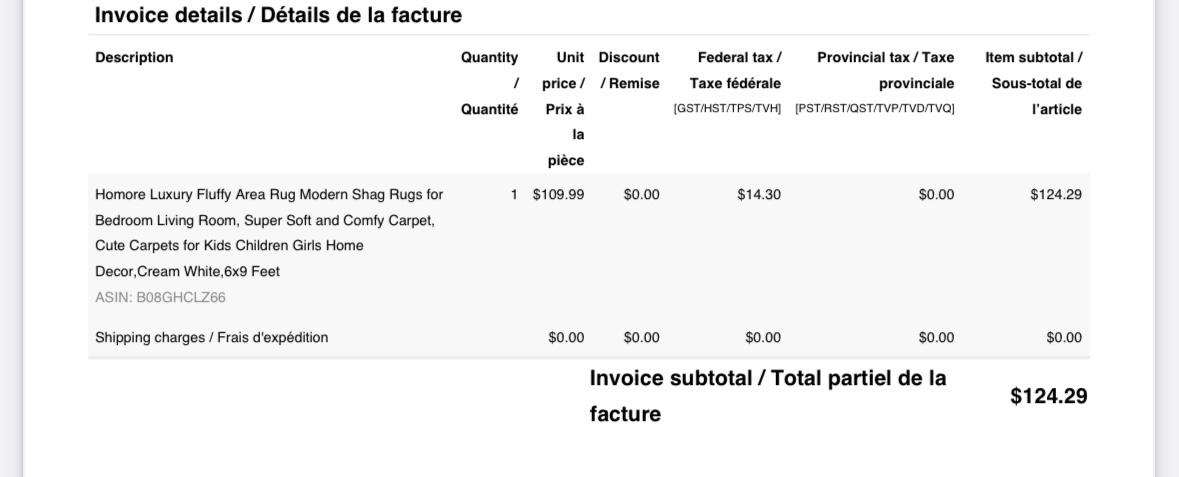1179x477 pixels.
Task: Click the Homore Luxury Fluffy Area Rug description
Action: pyautogui.click(x=269, y=233)
